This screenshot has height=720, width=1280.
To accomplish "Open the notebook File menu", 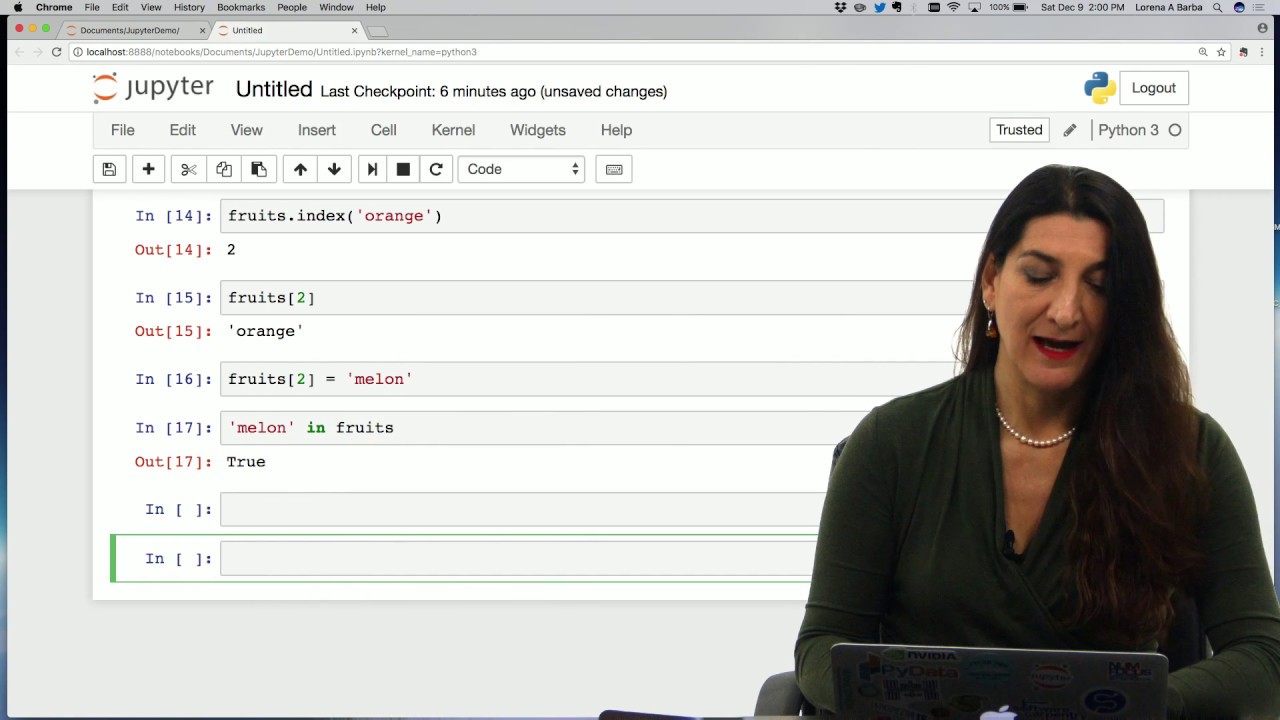I will click(x=122, y=130).
